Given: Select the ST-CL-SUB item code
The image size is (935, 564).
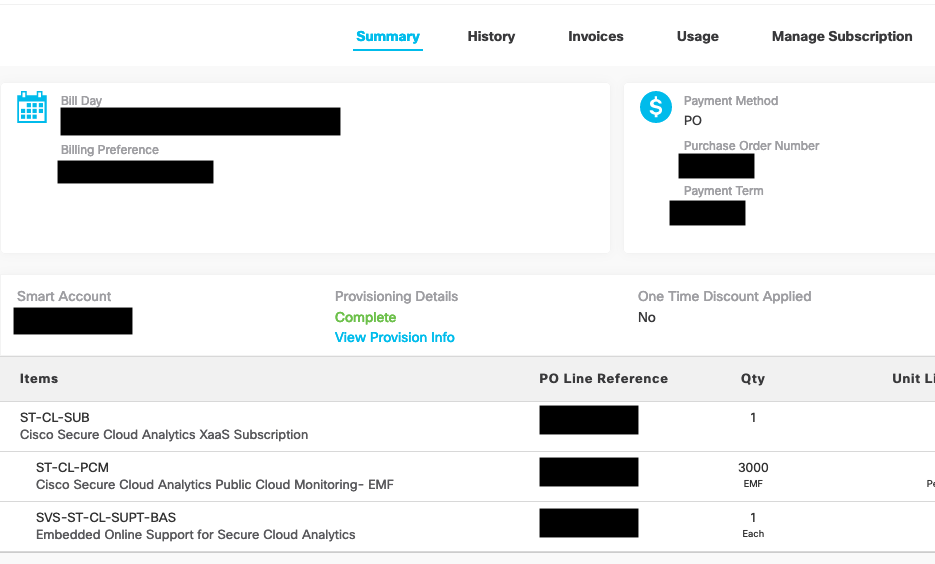Looking at the screenshot, I should [x=54, y=417].
